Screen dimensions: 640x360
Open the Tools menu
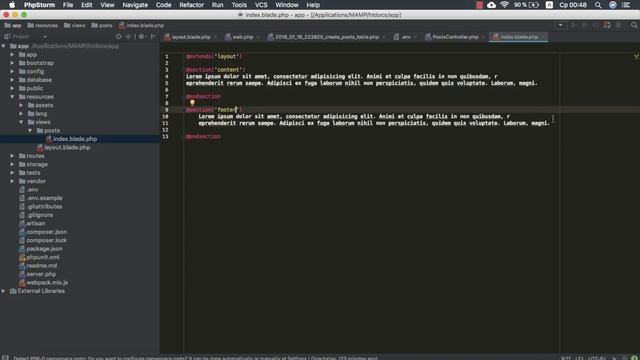point(239,5)
